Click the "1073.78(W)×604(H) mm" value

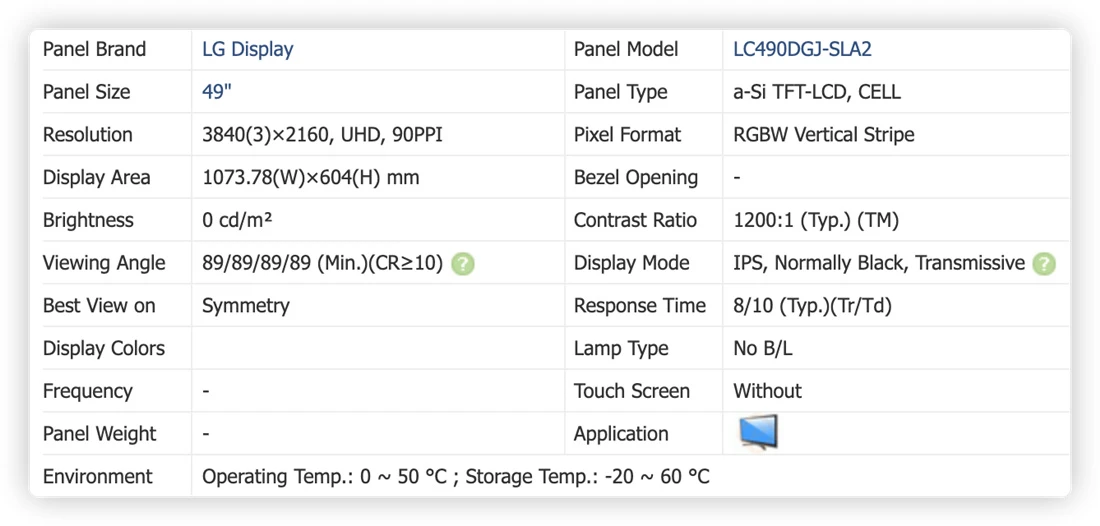[311, 178]
